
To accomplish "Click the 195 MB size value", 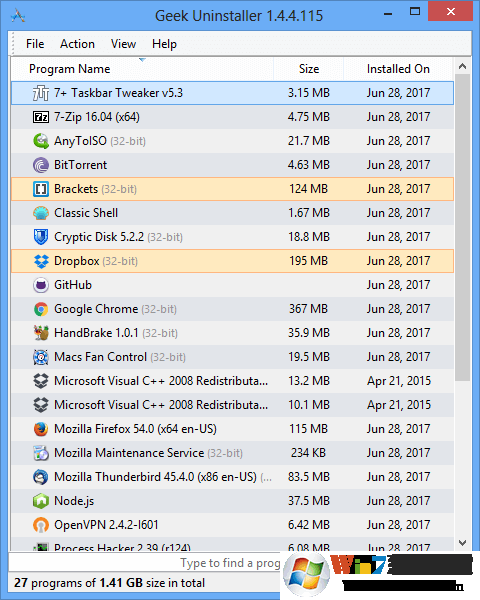I will [309, 261].
